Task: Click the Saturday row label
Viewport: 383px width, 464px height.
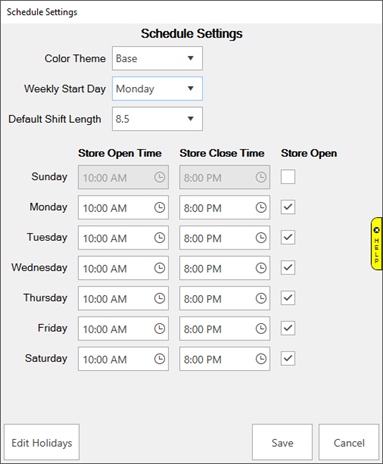Action: tap(46, 358)
